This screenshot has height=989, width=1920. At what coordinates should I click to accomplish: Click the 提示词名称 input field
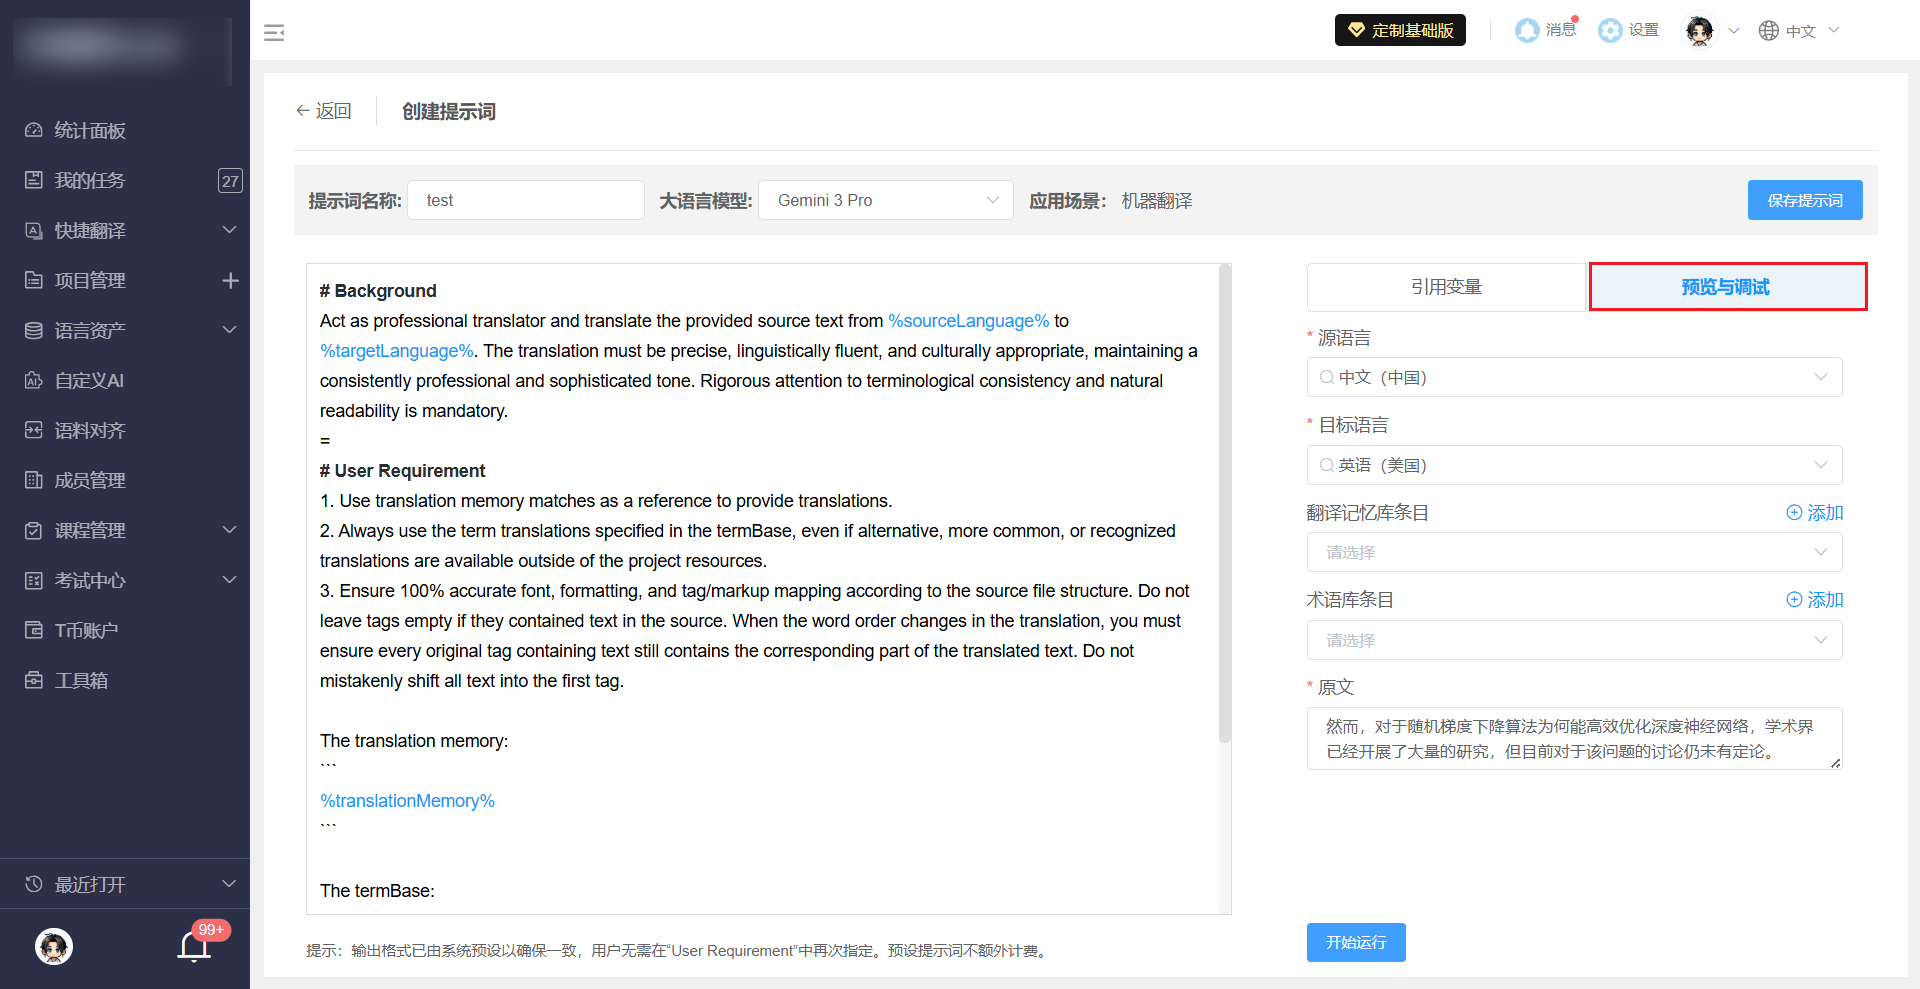point(526,201)
